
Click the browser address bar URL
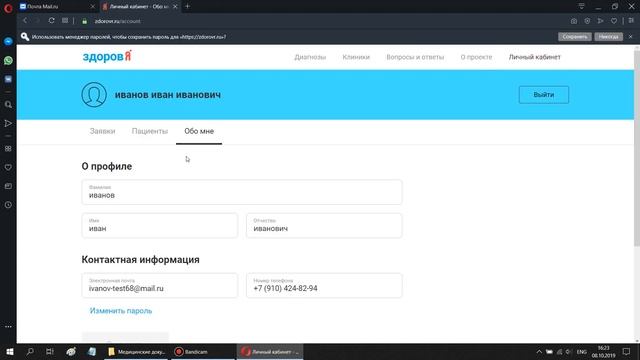point(118,21)
